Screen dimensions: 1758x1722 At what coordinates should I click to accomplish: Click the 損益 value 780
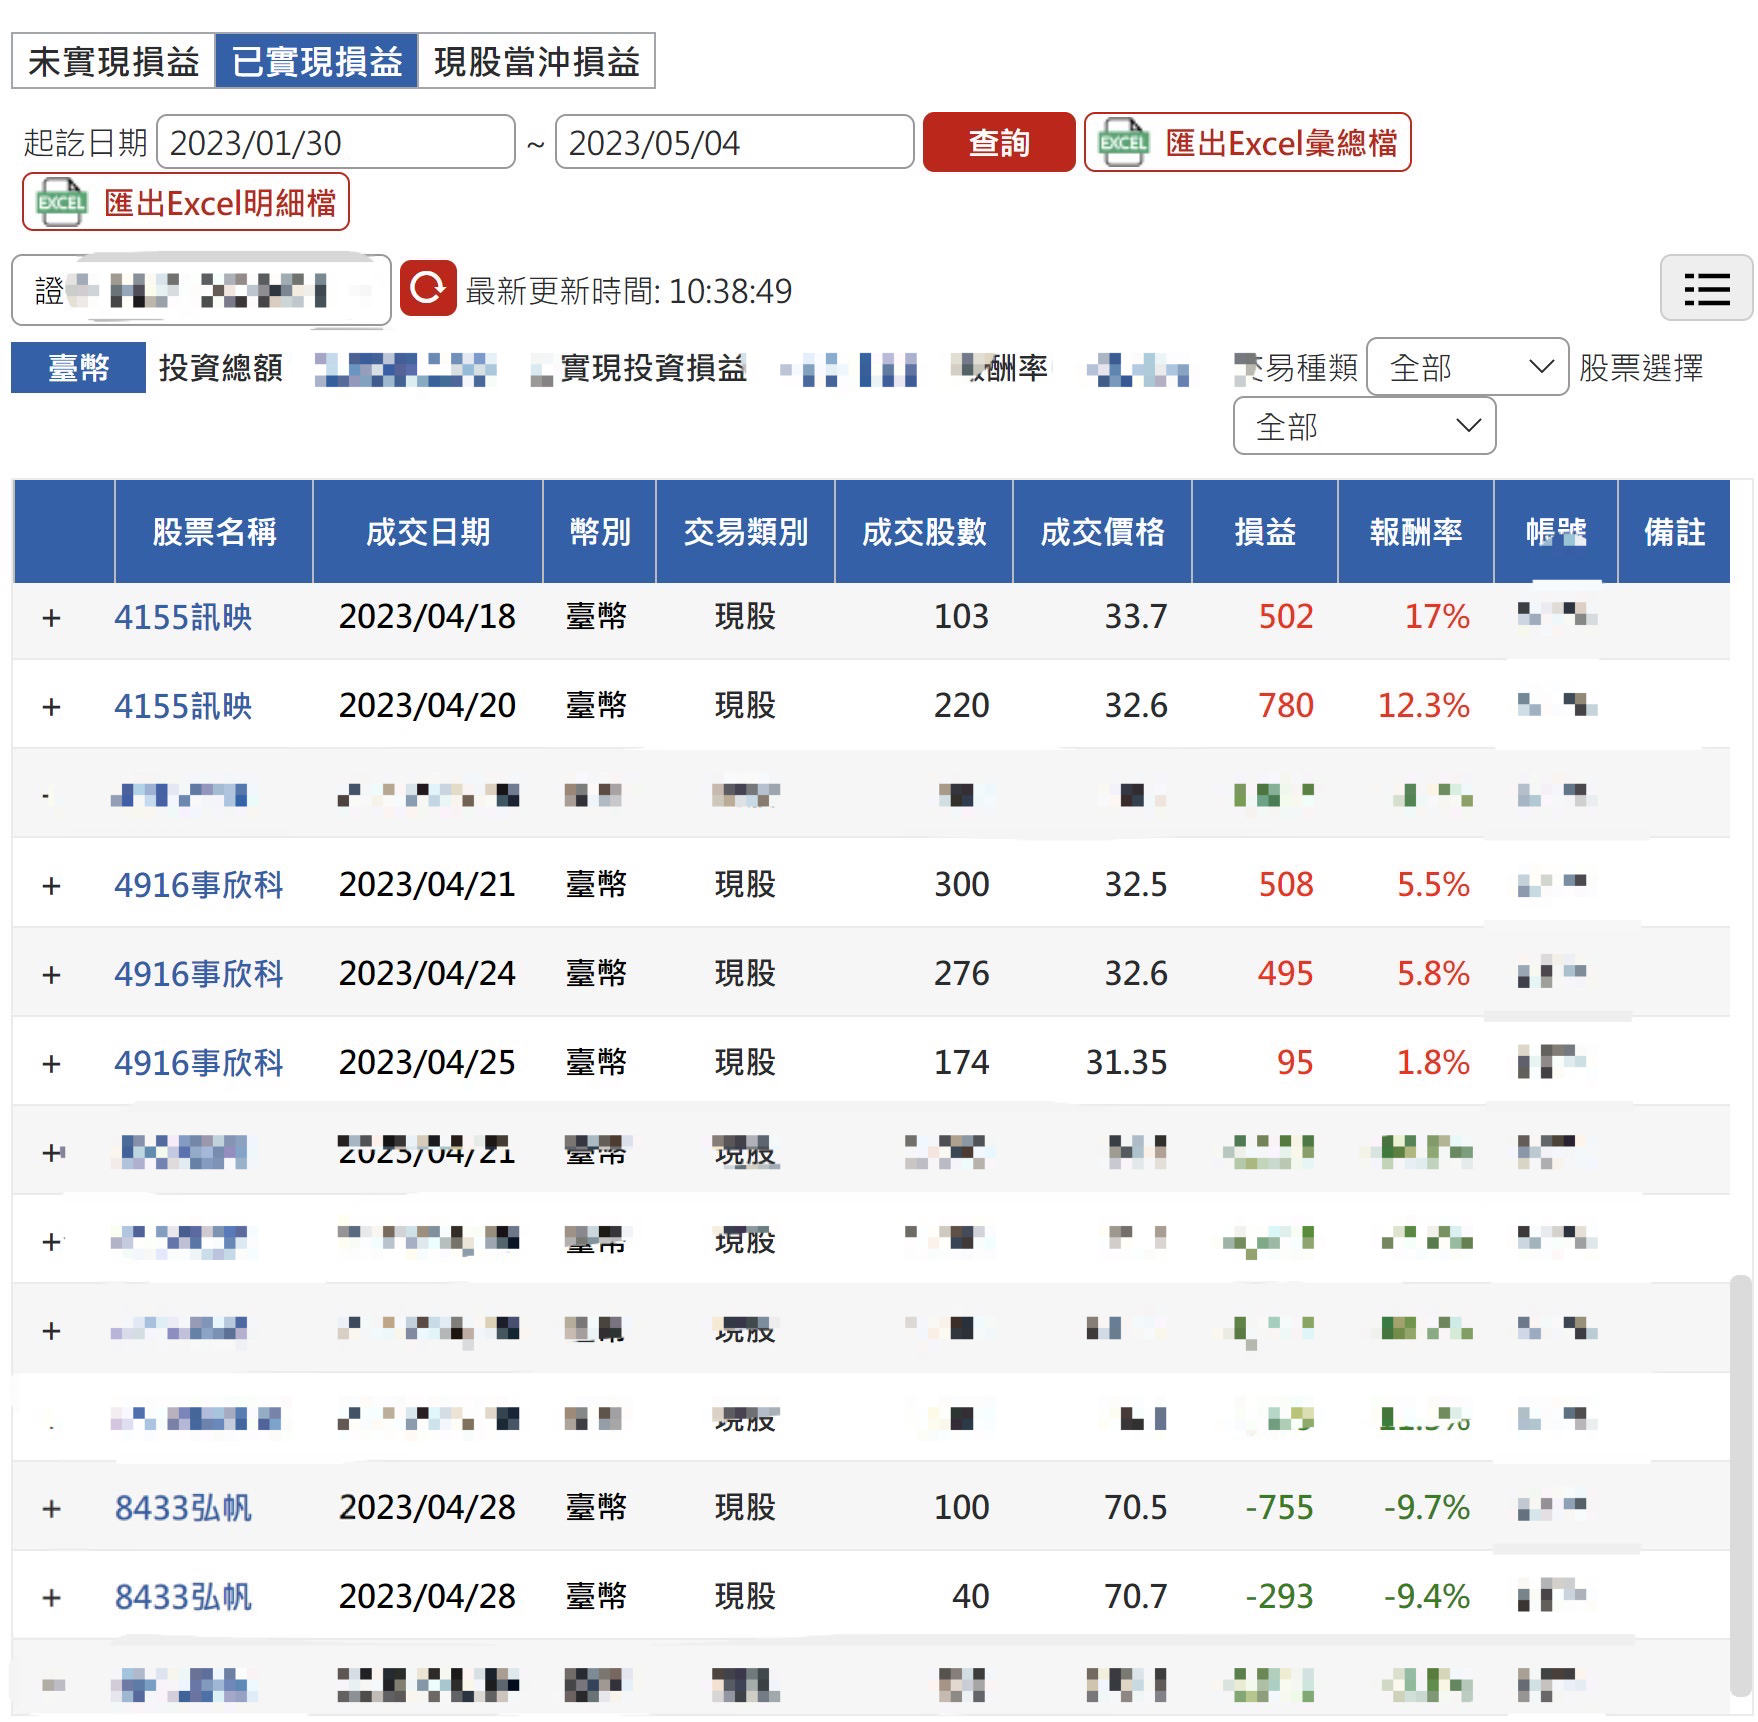click(x=1286, y=706)
